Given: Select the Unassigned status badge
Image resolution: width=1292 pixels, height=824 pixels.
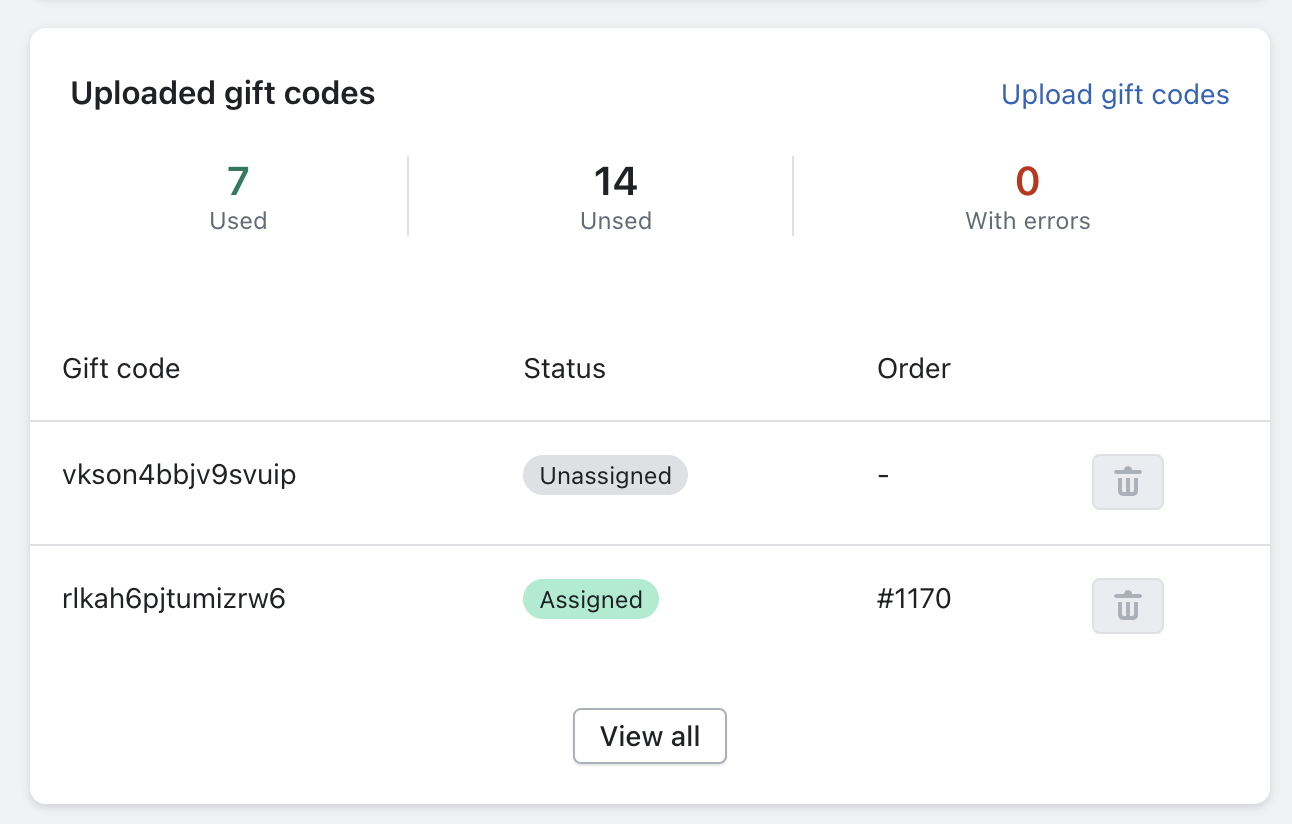Looking at the screenshot, I should coord(605,475).
